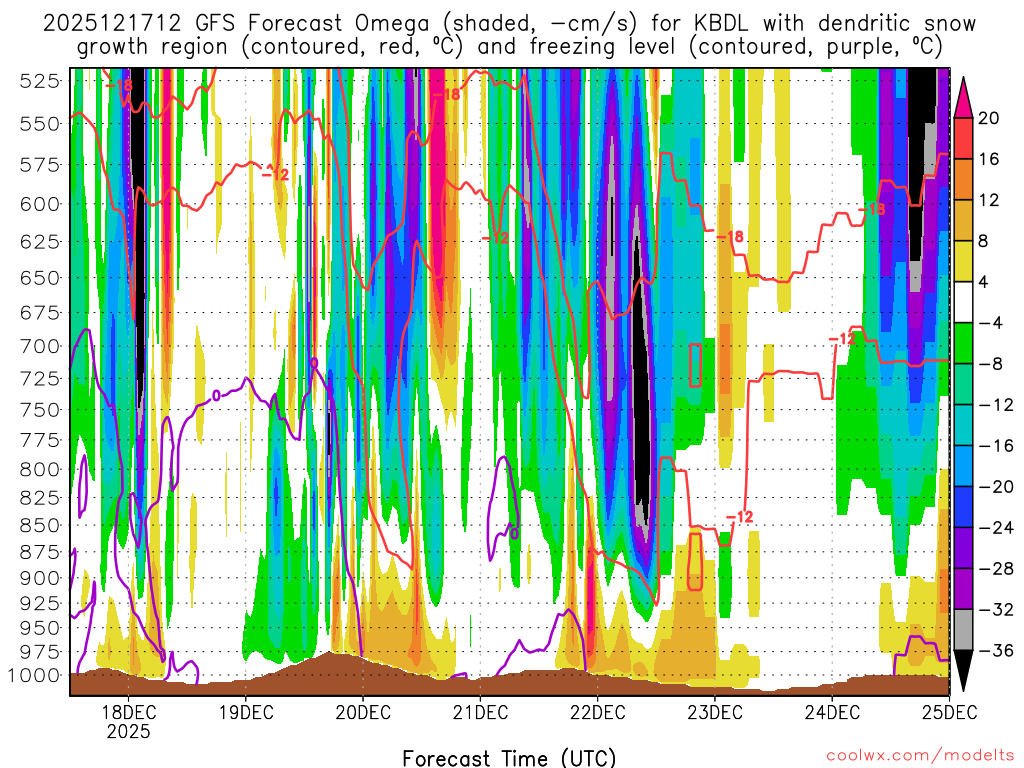
Task: Click the 925 pressure level label
Action: (x=40, y=603)
